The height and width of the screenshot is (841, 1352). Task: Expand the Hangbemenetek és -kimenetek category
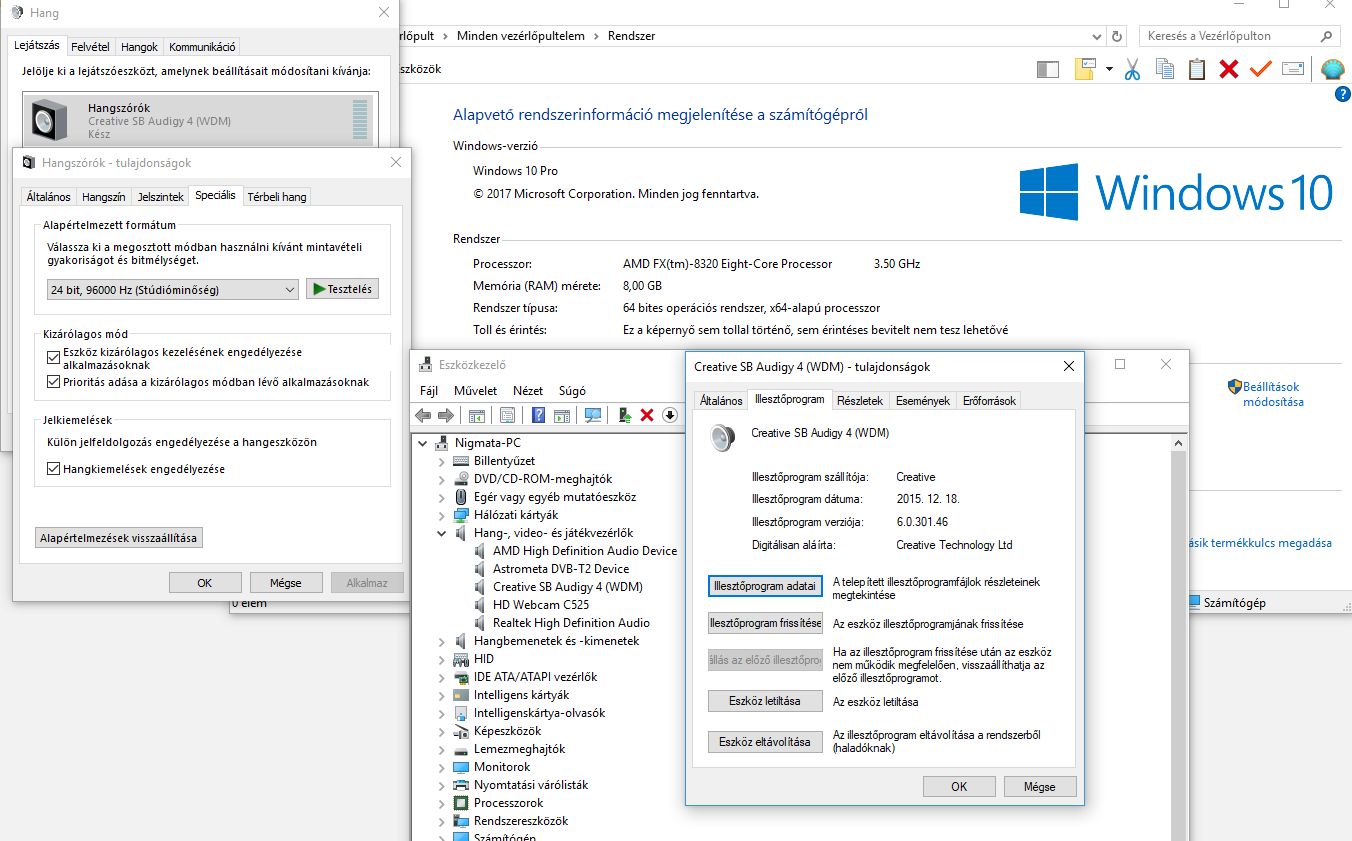(442, 641)
